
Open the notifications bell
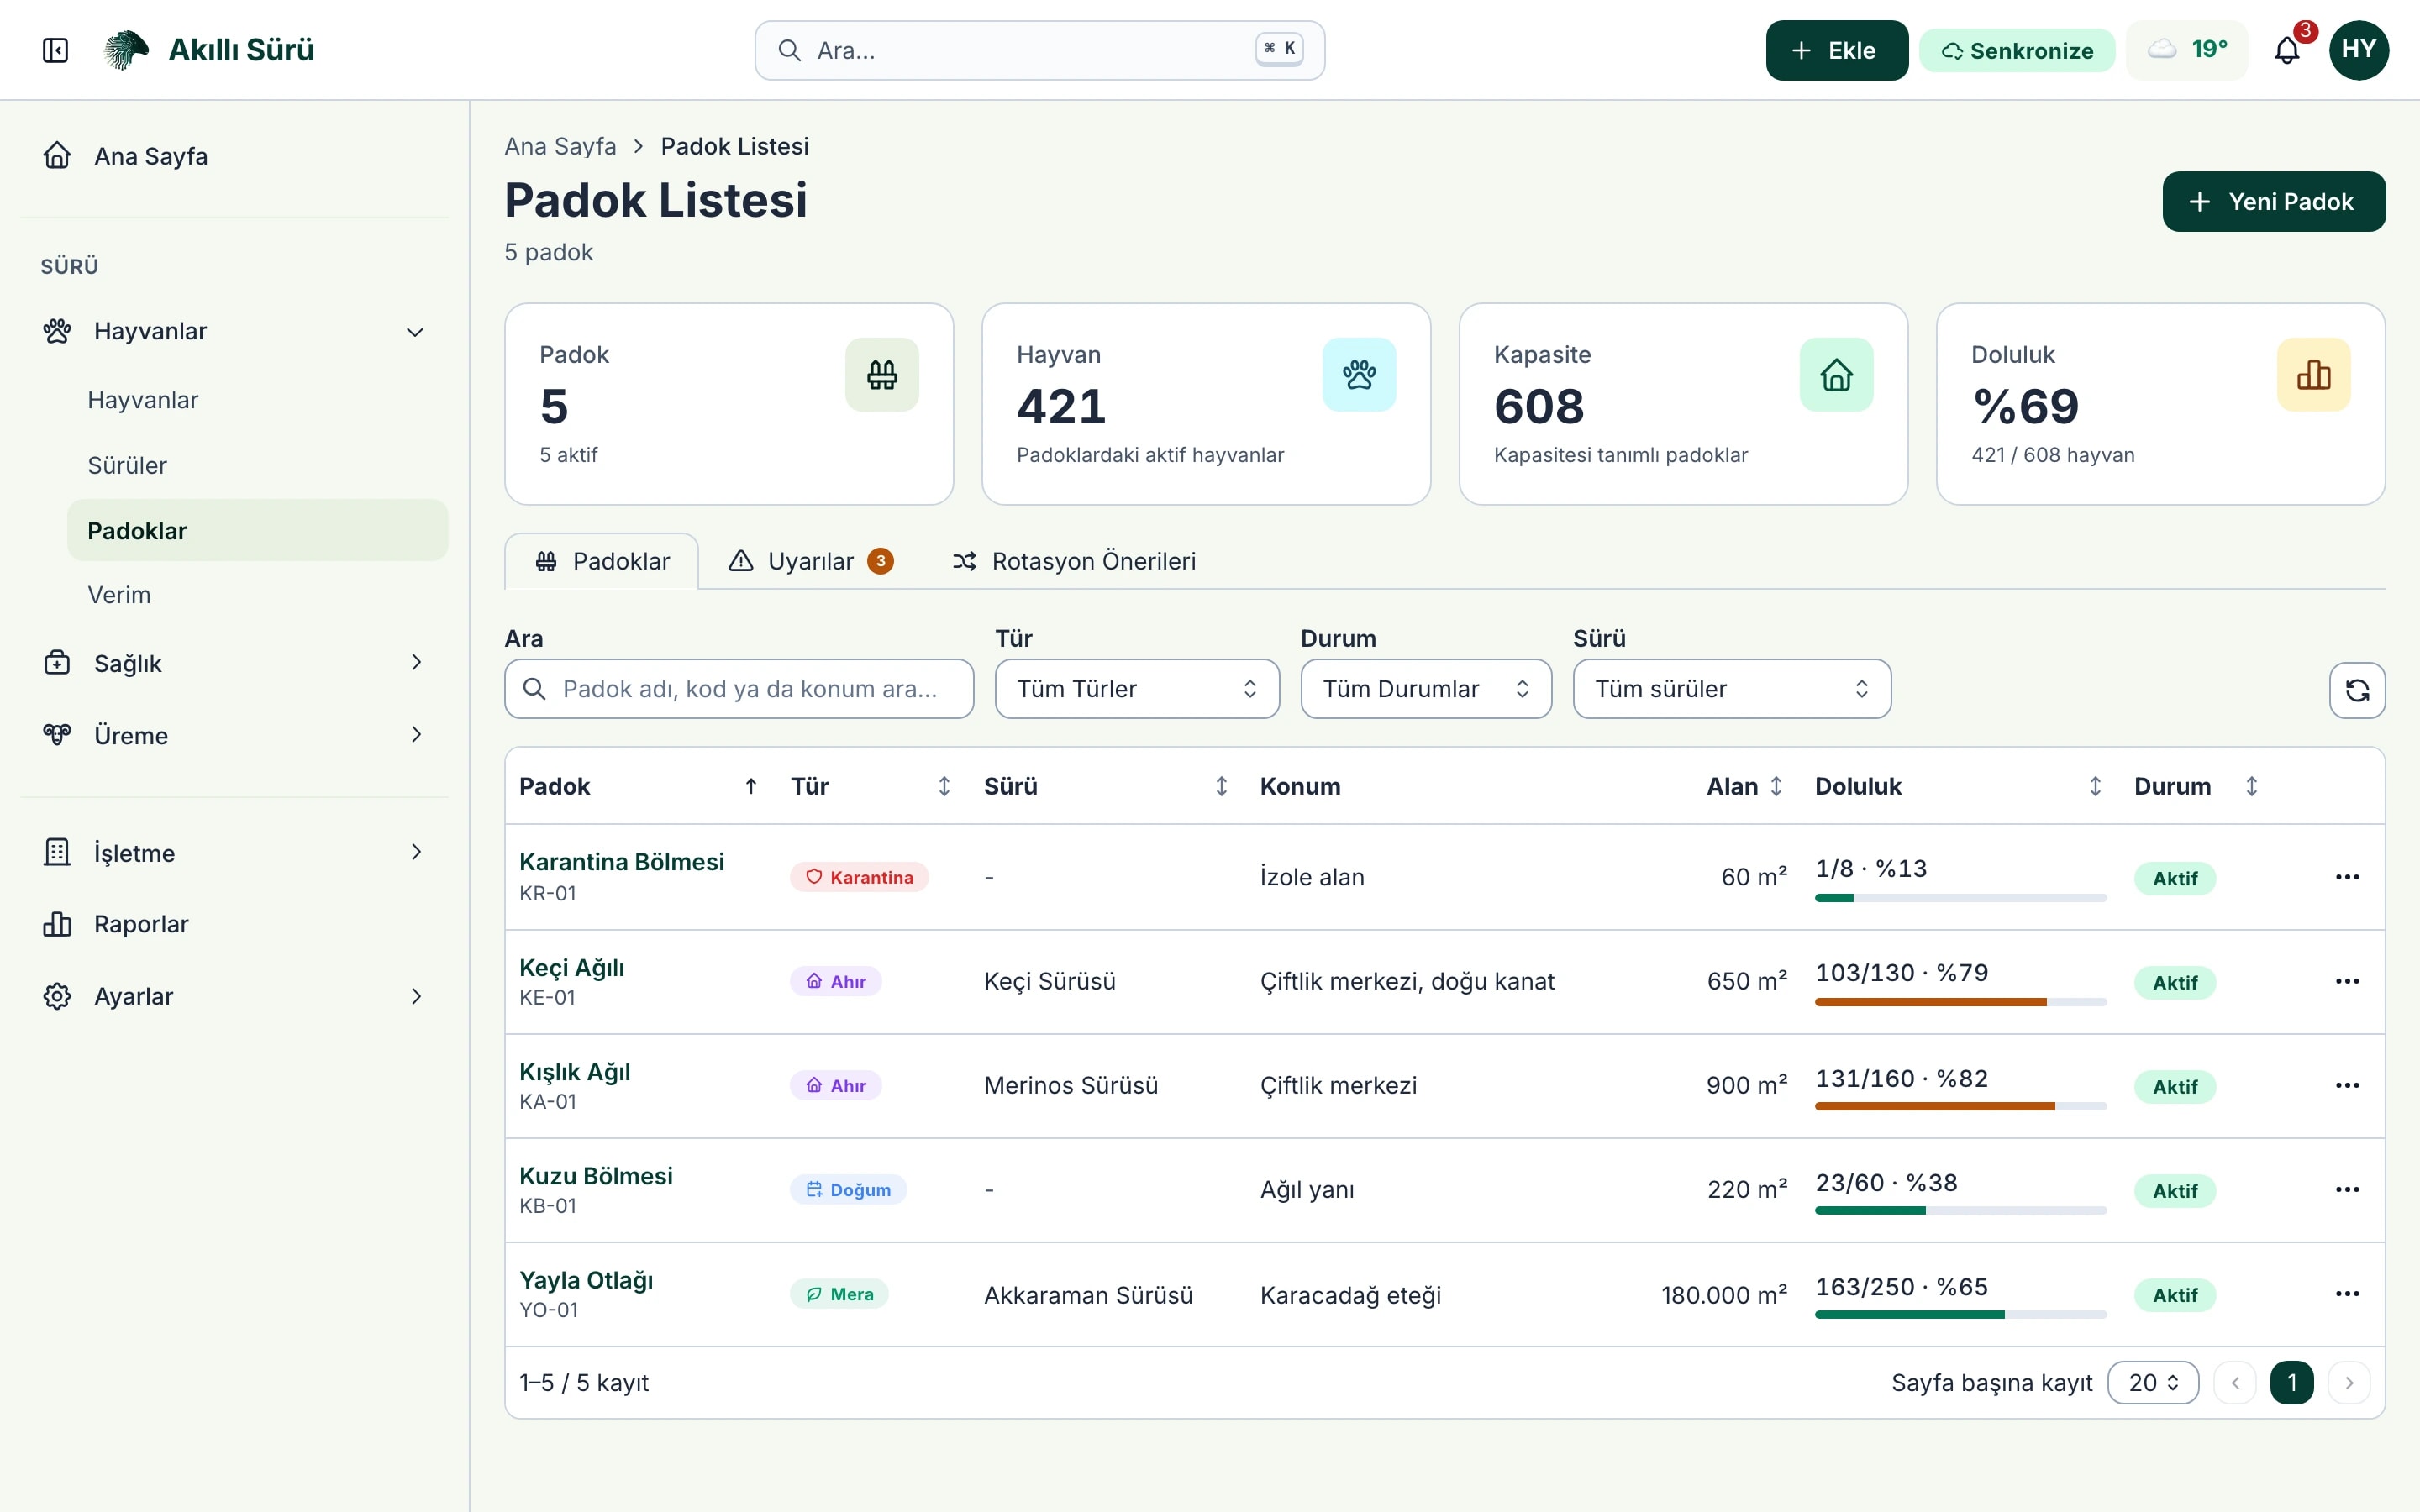tap(2286, 50)
